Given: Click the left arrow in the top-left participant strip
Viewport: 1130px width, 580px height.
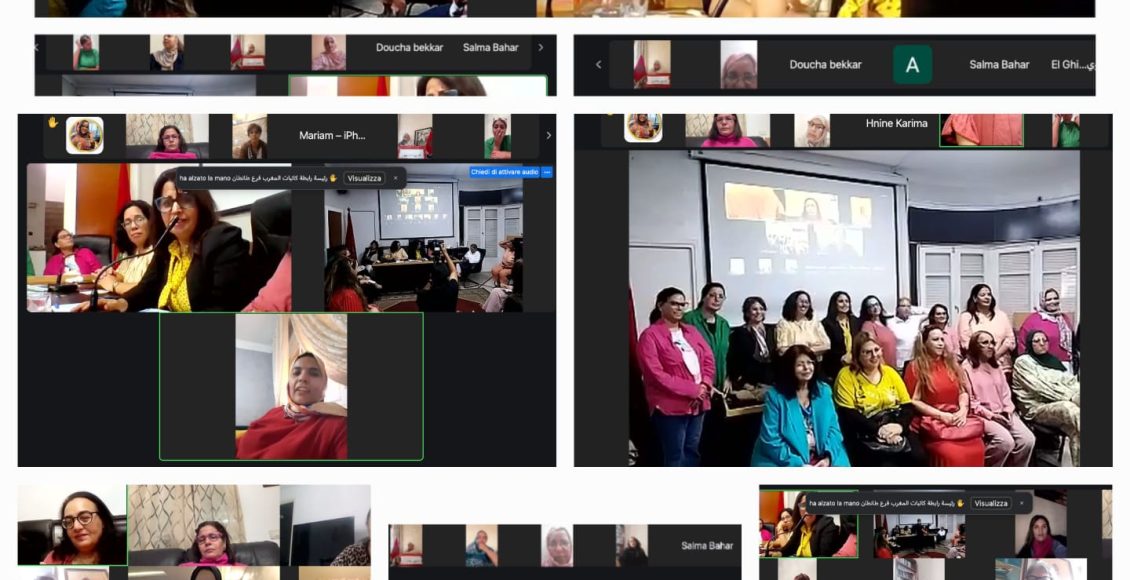Looking at the screenshot, I should (x=39, y=47).
